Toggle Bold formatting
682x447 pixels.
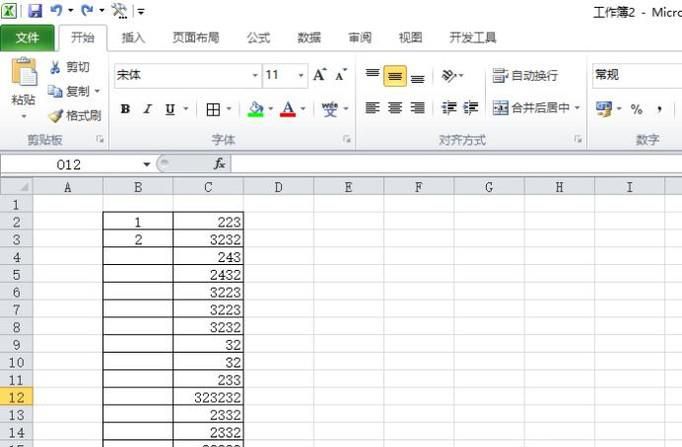(x=125, y=109)
